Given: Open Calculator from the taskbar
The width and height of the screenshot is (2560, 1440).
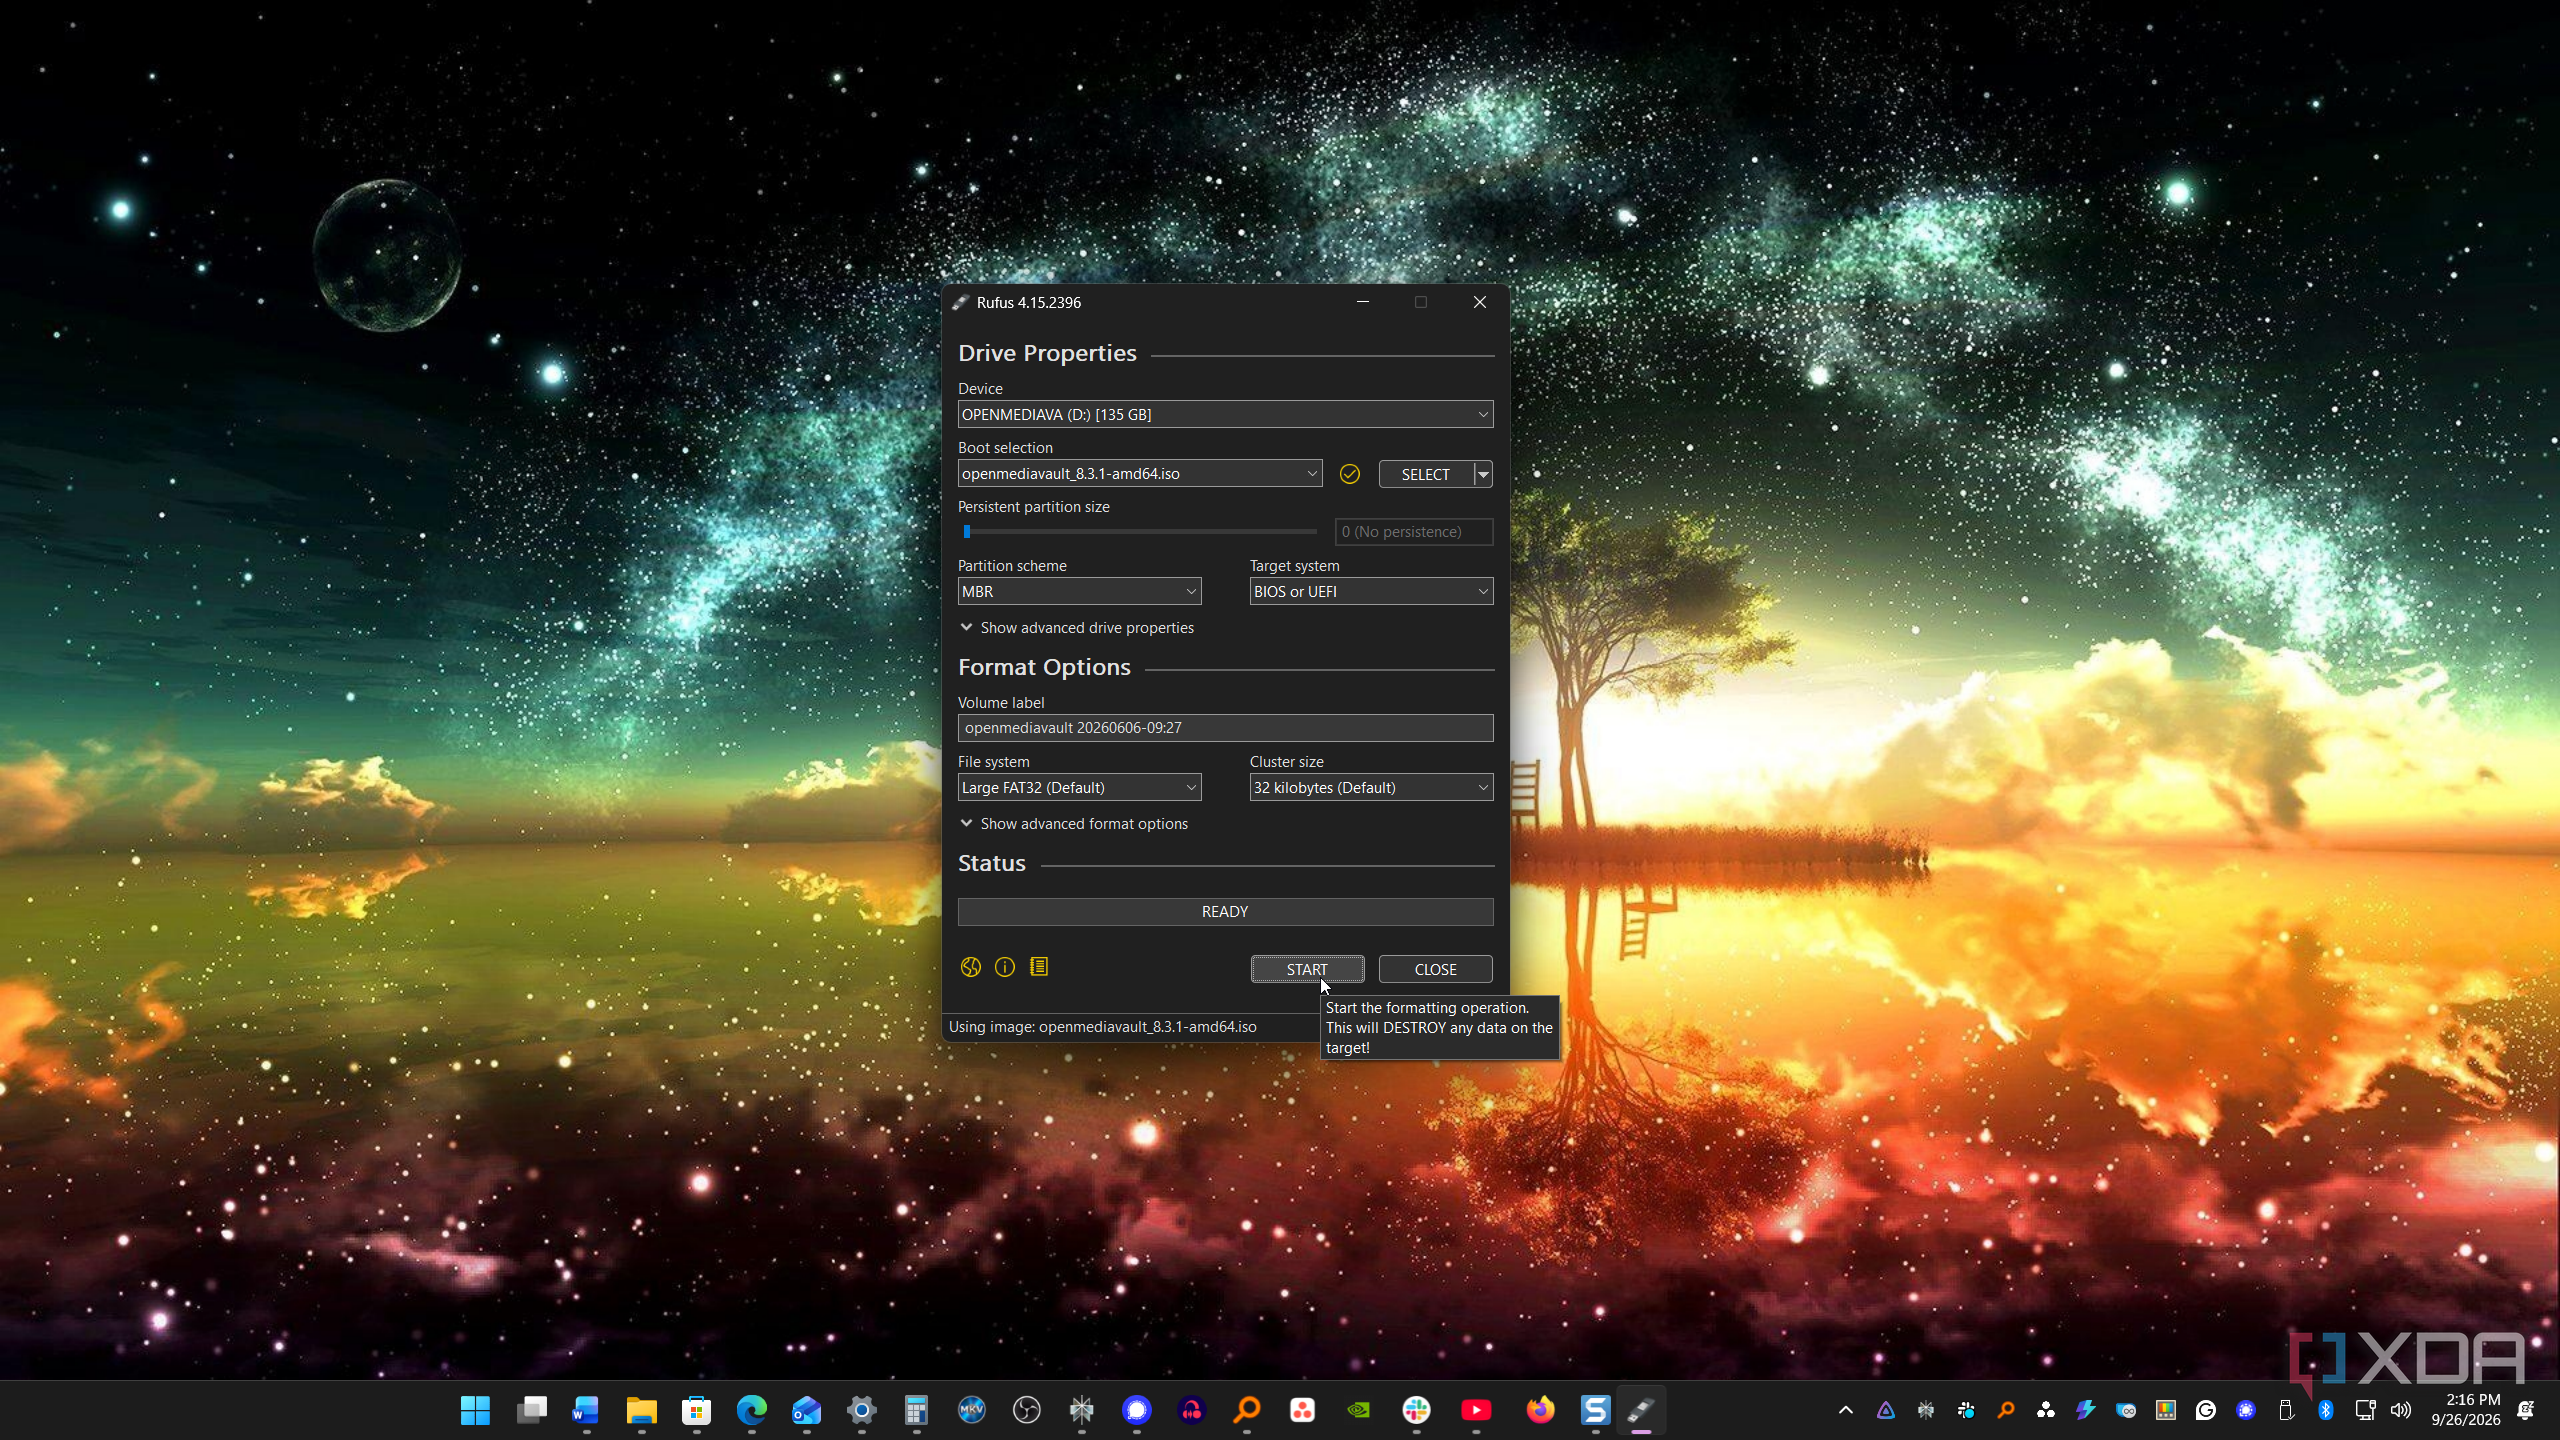Looking at the screenshot, I should [x=916, y=1410].
